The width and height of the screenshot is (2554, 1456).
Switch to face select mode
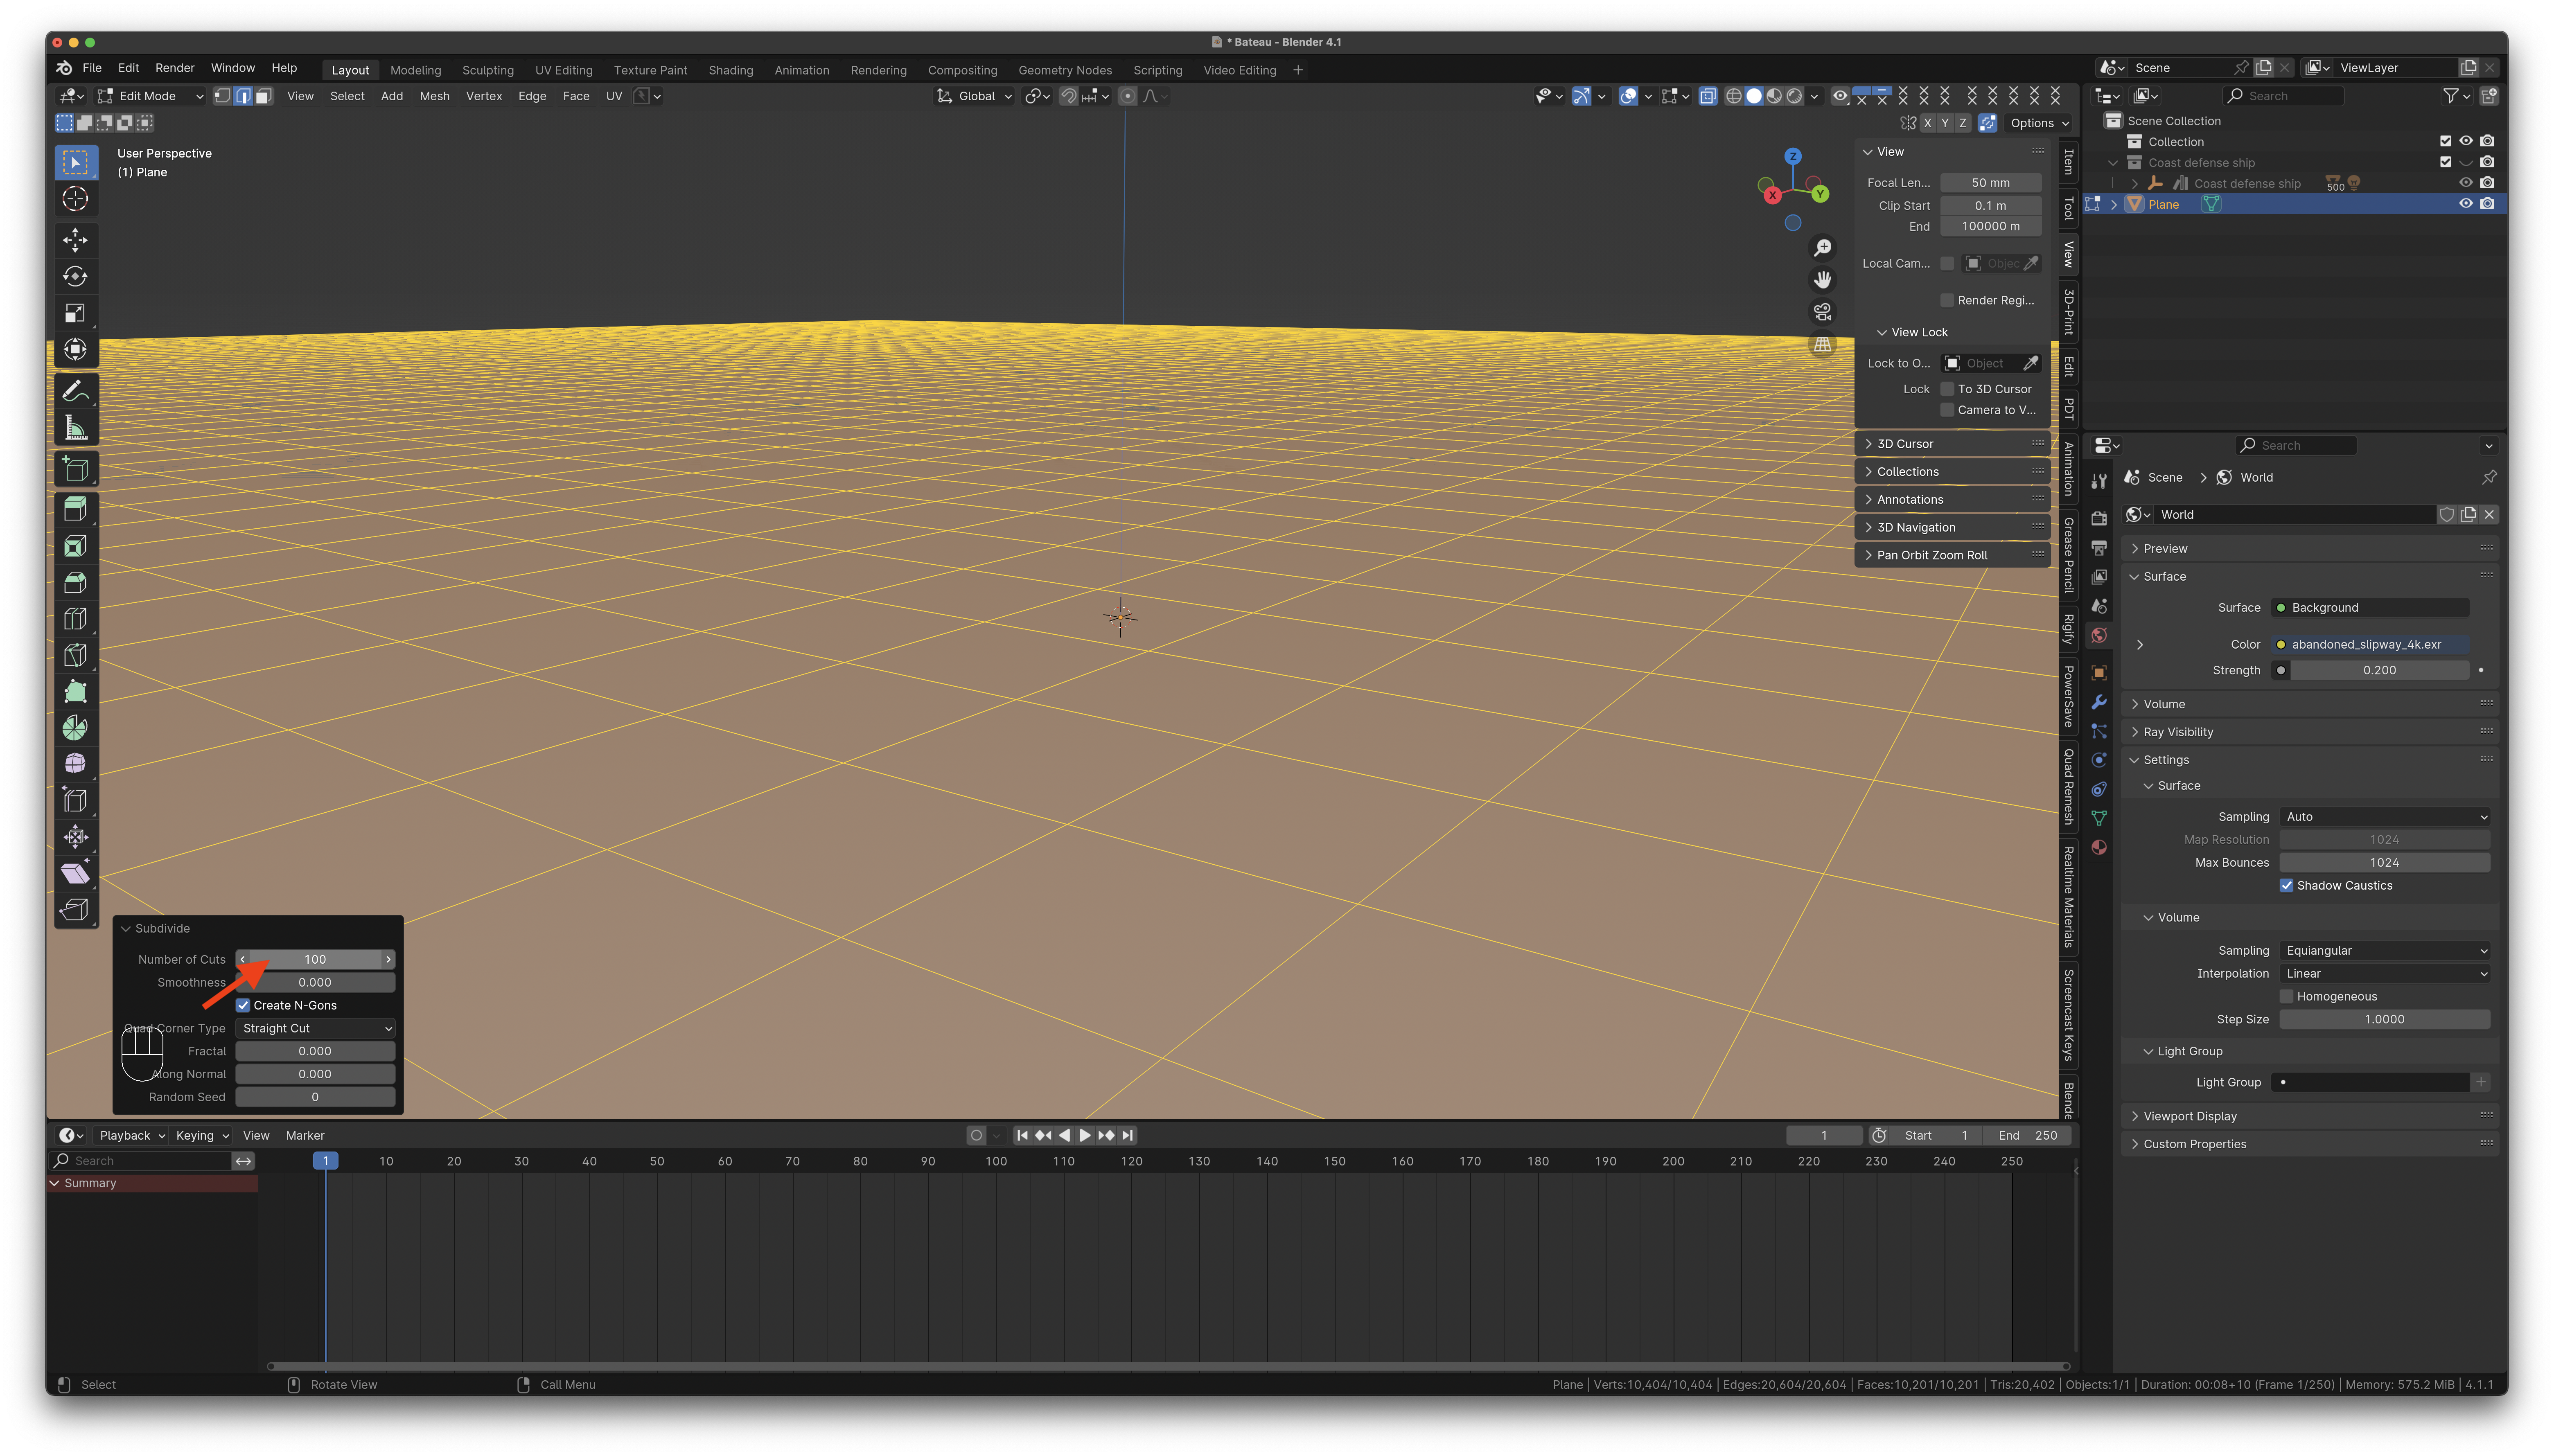coord(263,96)
